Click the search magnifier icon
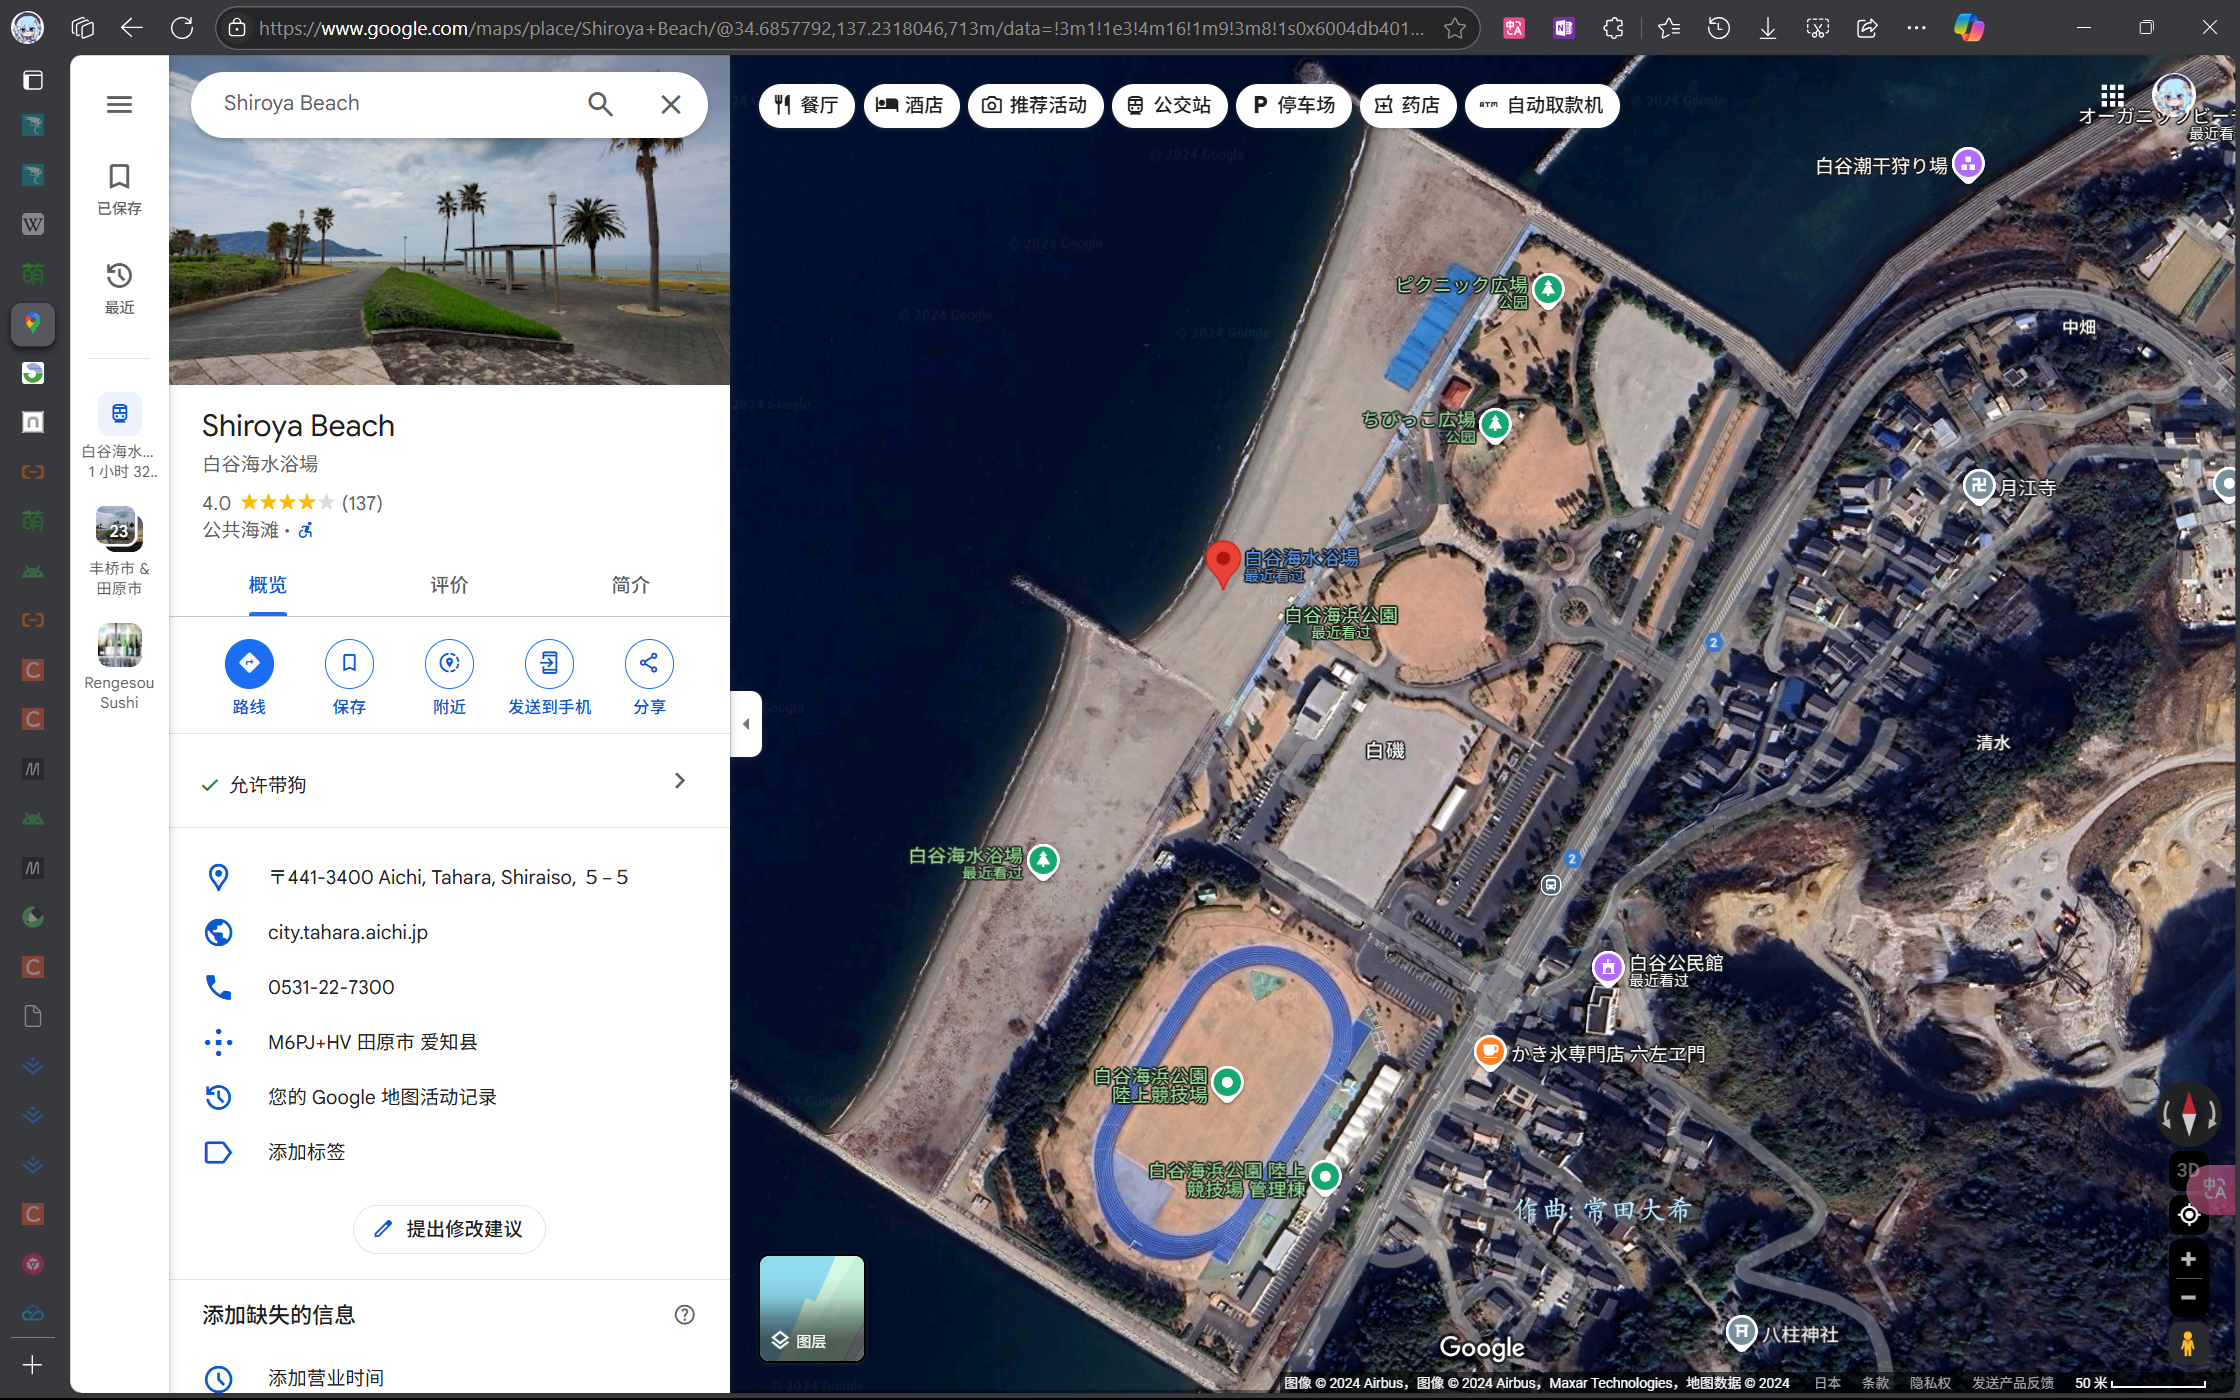The height and width of the screenshot is (1400, 2240). pos(600,104)
